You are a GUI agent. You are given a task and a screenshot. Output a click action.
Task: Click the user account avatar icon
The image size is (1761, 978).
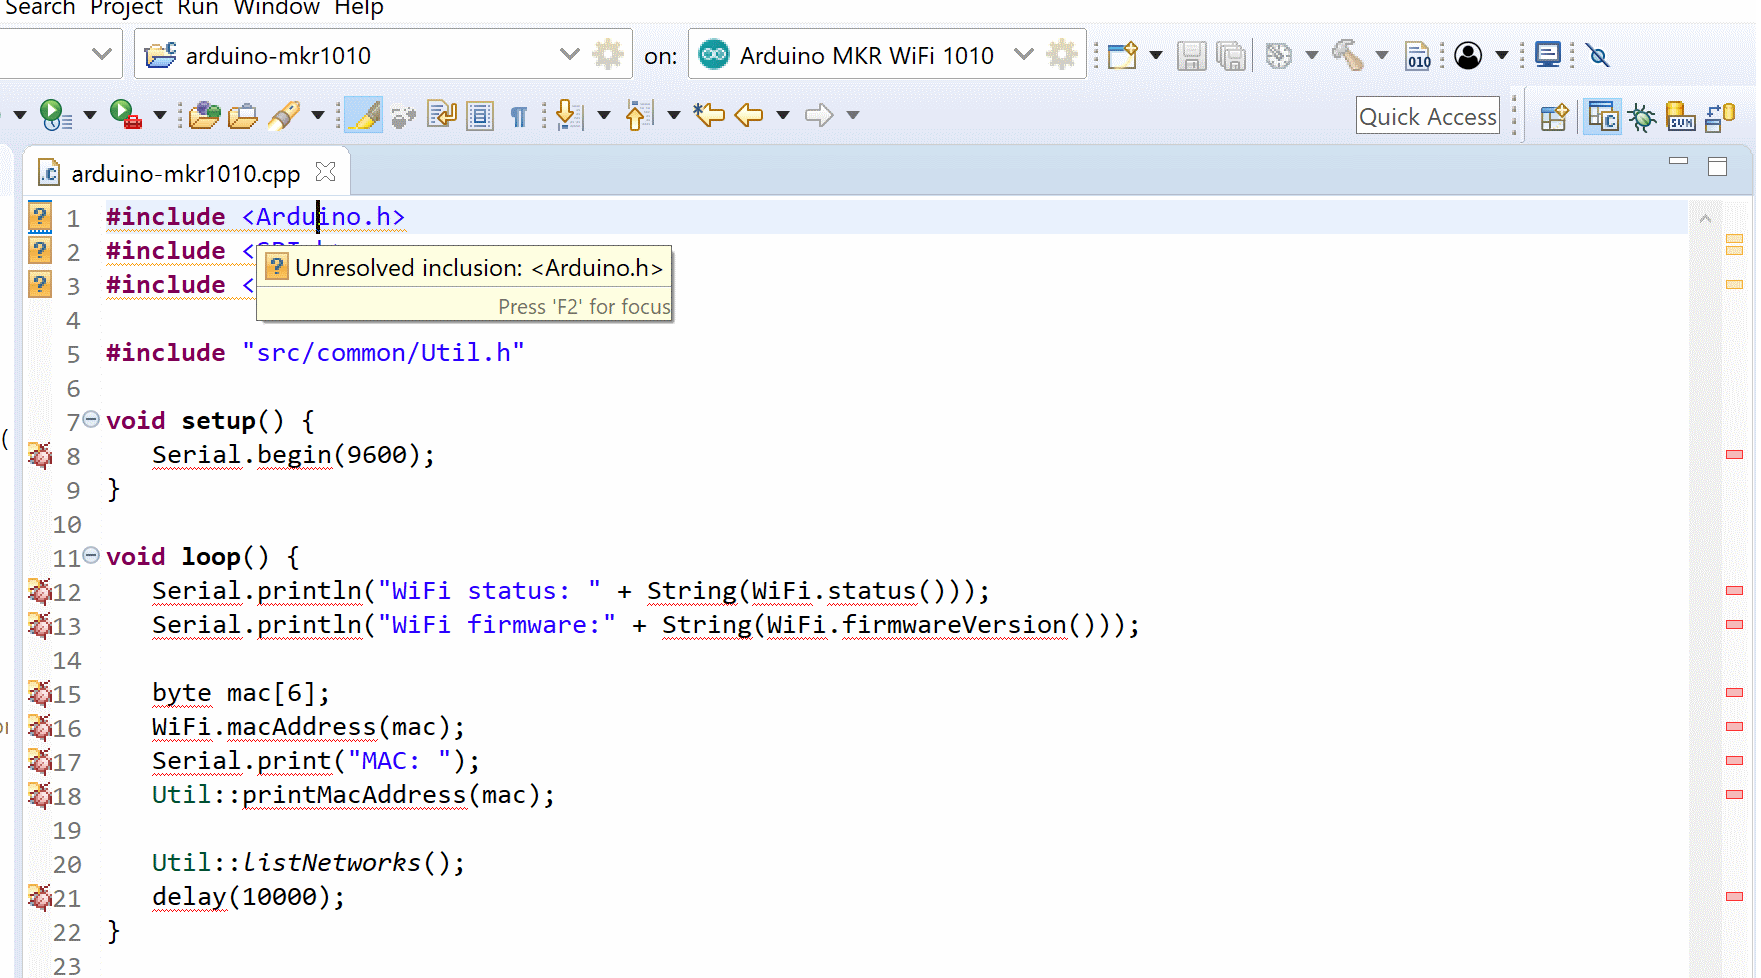pyautogui.click(x=1468, y=55)
